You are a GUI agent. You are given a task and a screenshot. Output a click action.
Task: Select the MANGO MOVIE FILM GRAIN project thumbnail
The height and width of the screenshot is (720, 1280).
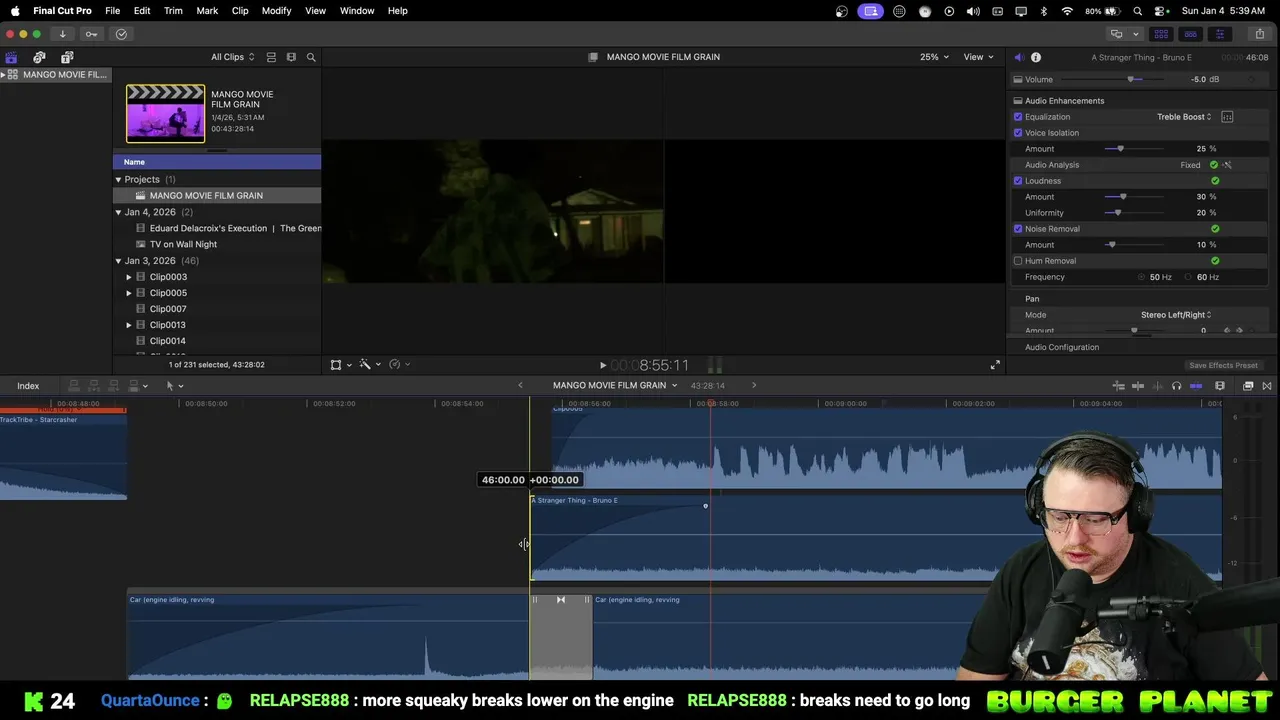(x=165, y=113)
